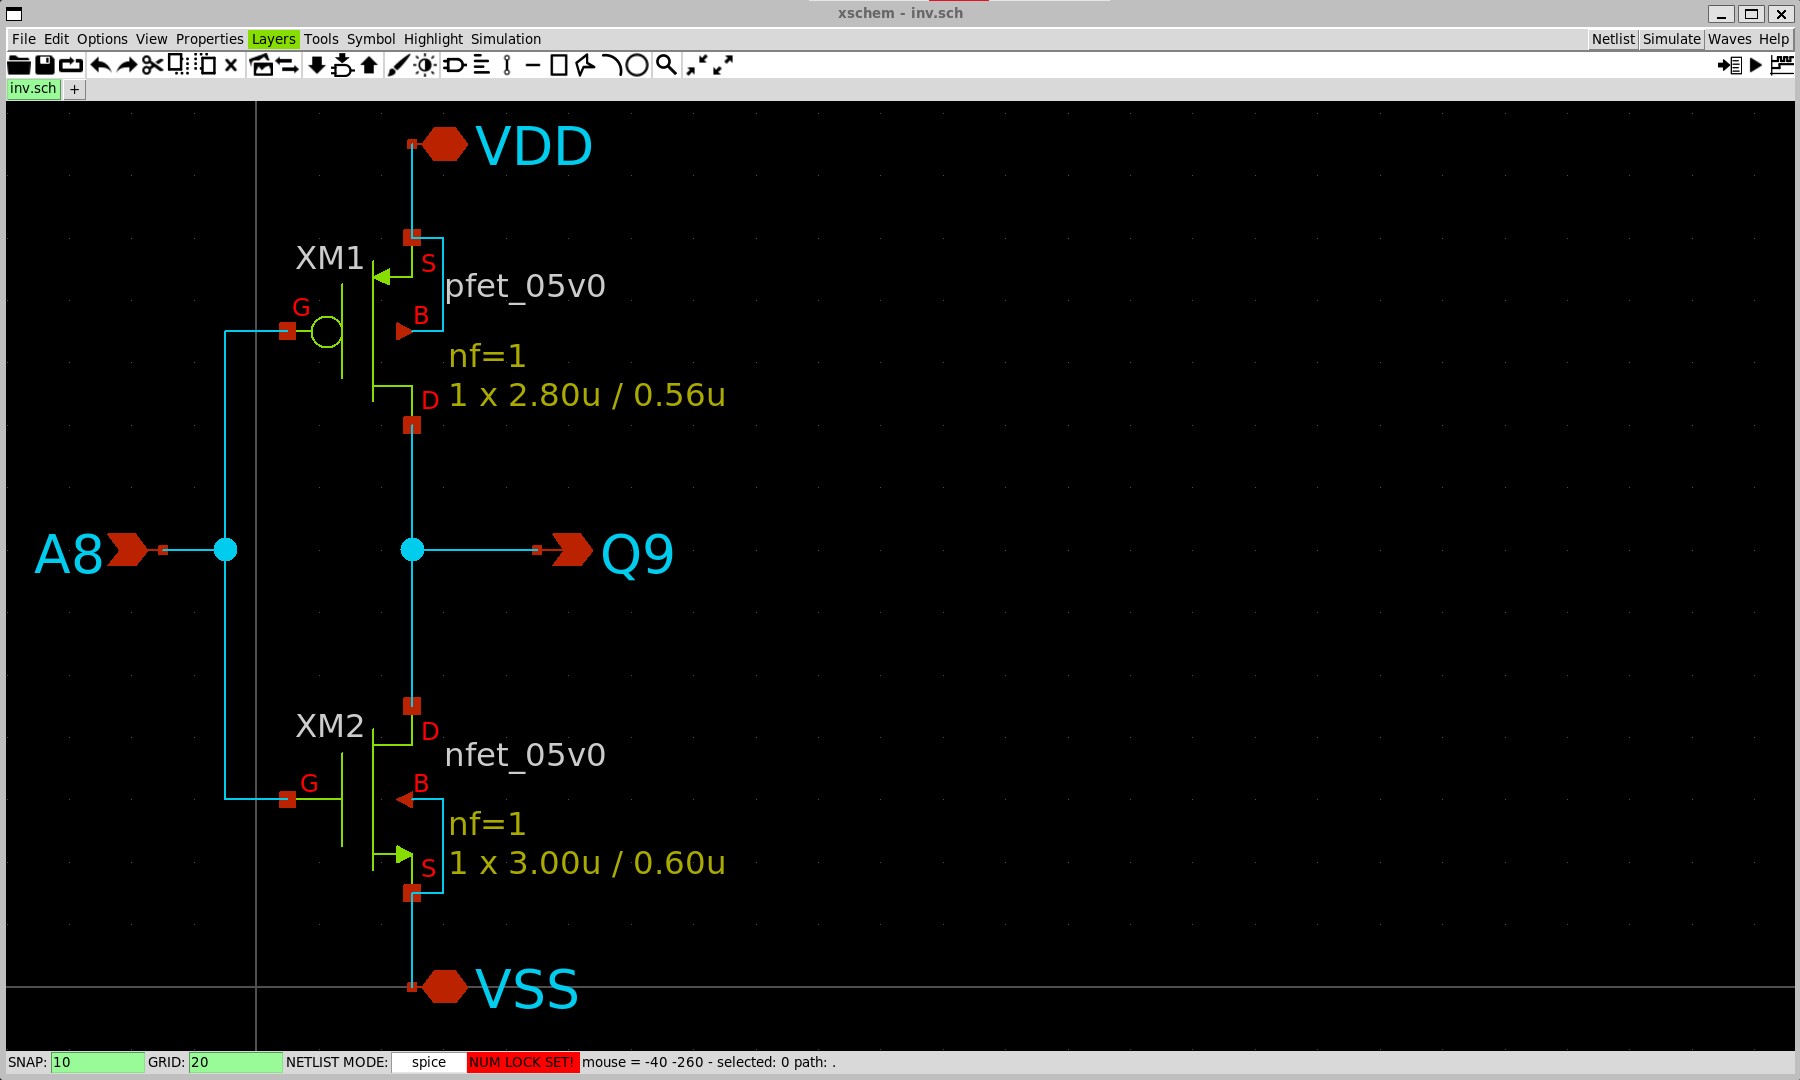1800x1080 pixels.
Task: Click the nfet_05v0 model text
Action: (525, 755)
